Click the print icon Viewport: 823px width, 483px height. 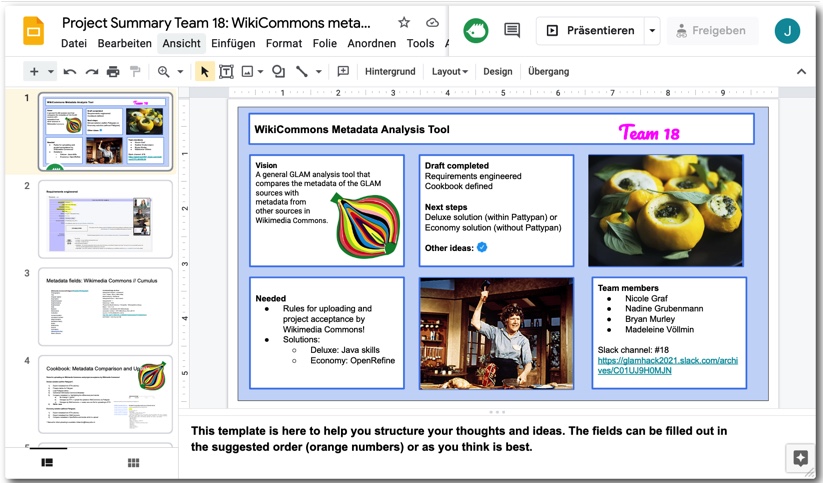coord(113,72)
